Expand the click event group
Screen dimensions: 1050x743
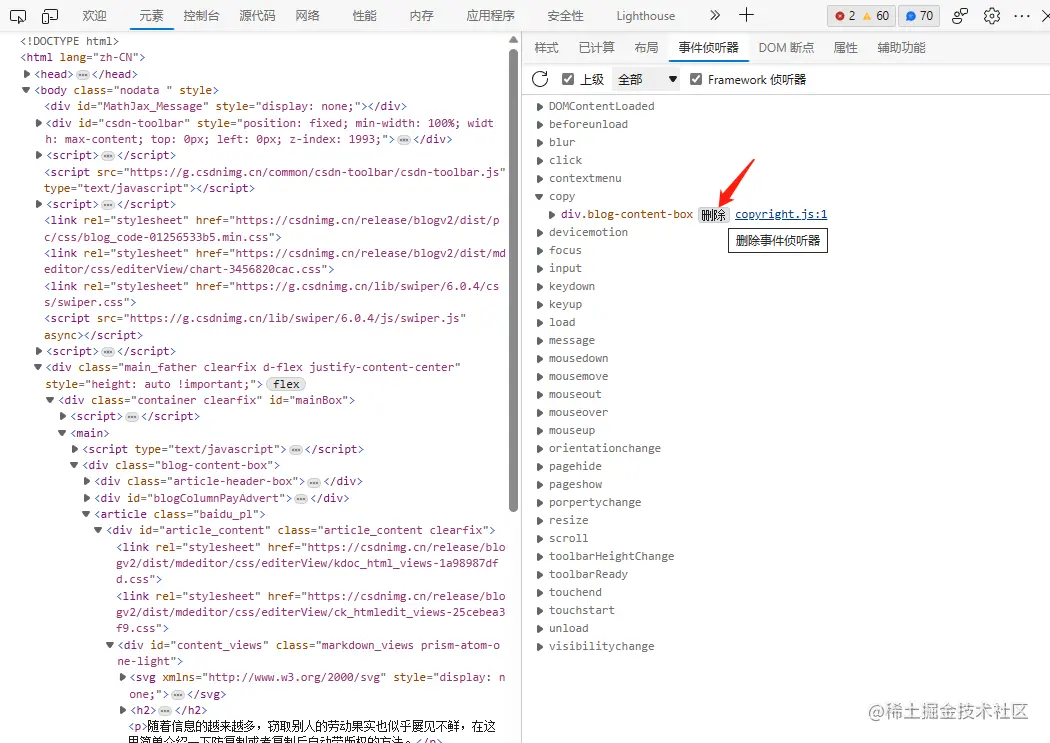tap(540, 161)
